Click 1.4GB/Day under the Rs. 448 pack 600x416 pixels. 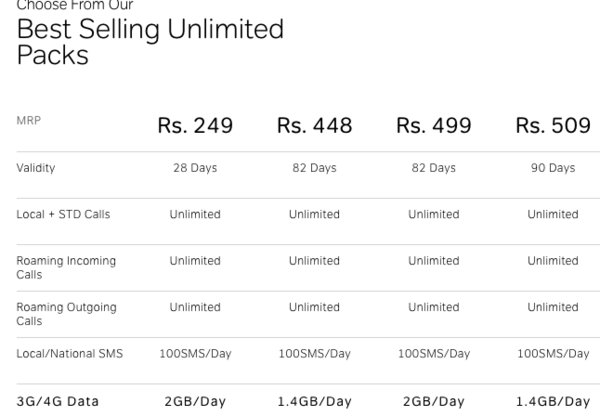coord(314,402)
